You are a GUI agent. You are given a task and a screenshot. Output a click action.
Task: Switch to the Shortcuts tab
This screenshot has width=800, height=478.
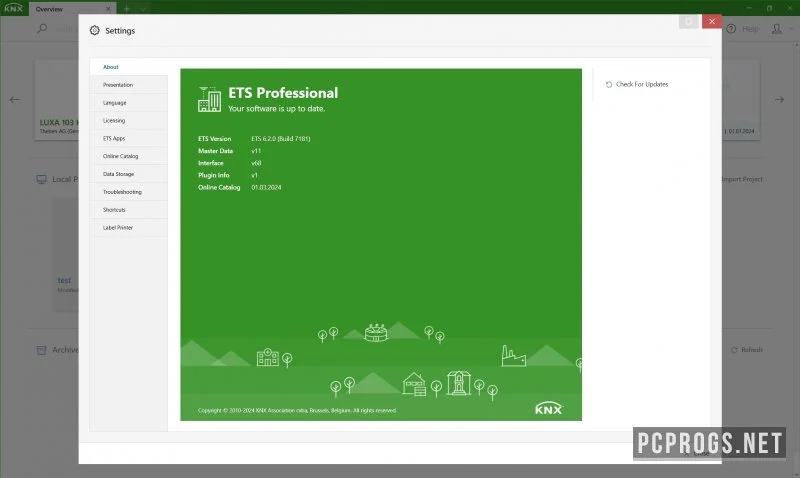(x=129, y=210)
